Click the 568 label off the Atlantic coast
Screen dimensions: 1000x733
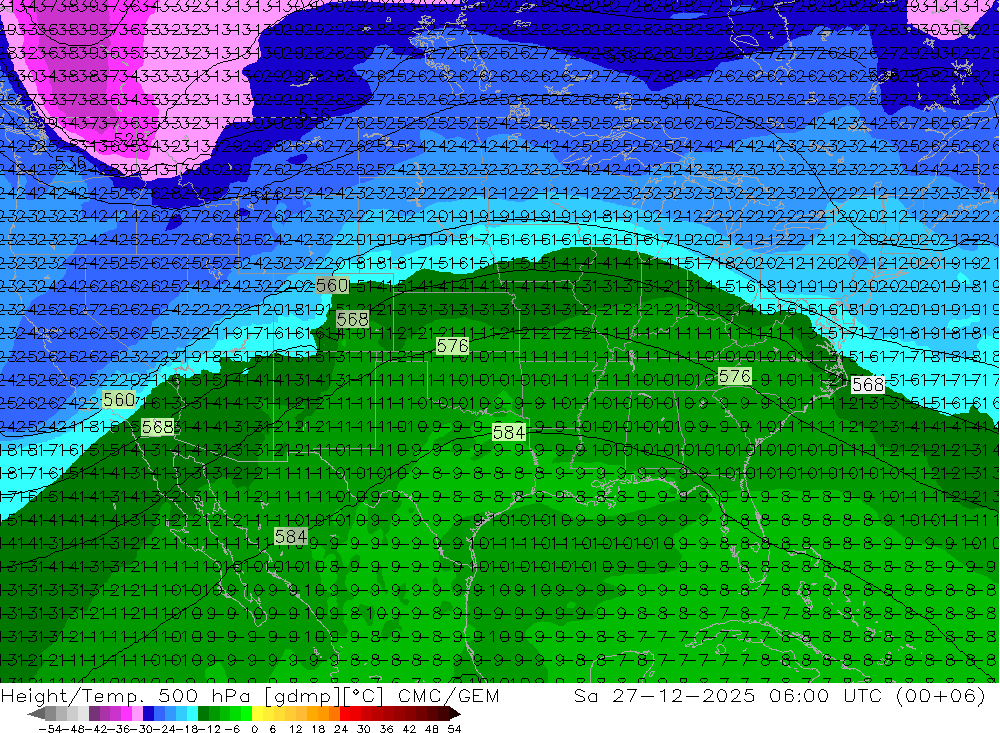click(x=868, y=385)
